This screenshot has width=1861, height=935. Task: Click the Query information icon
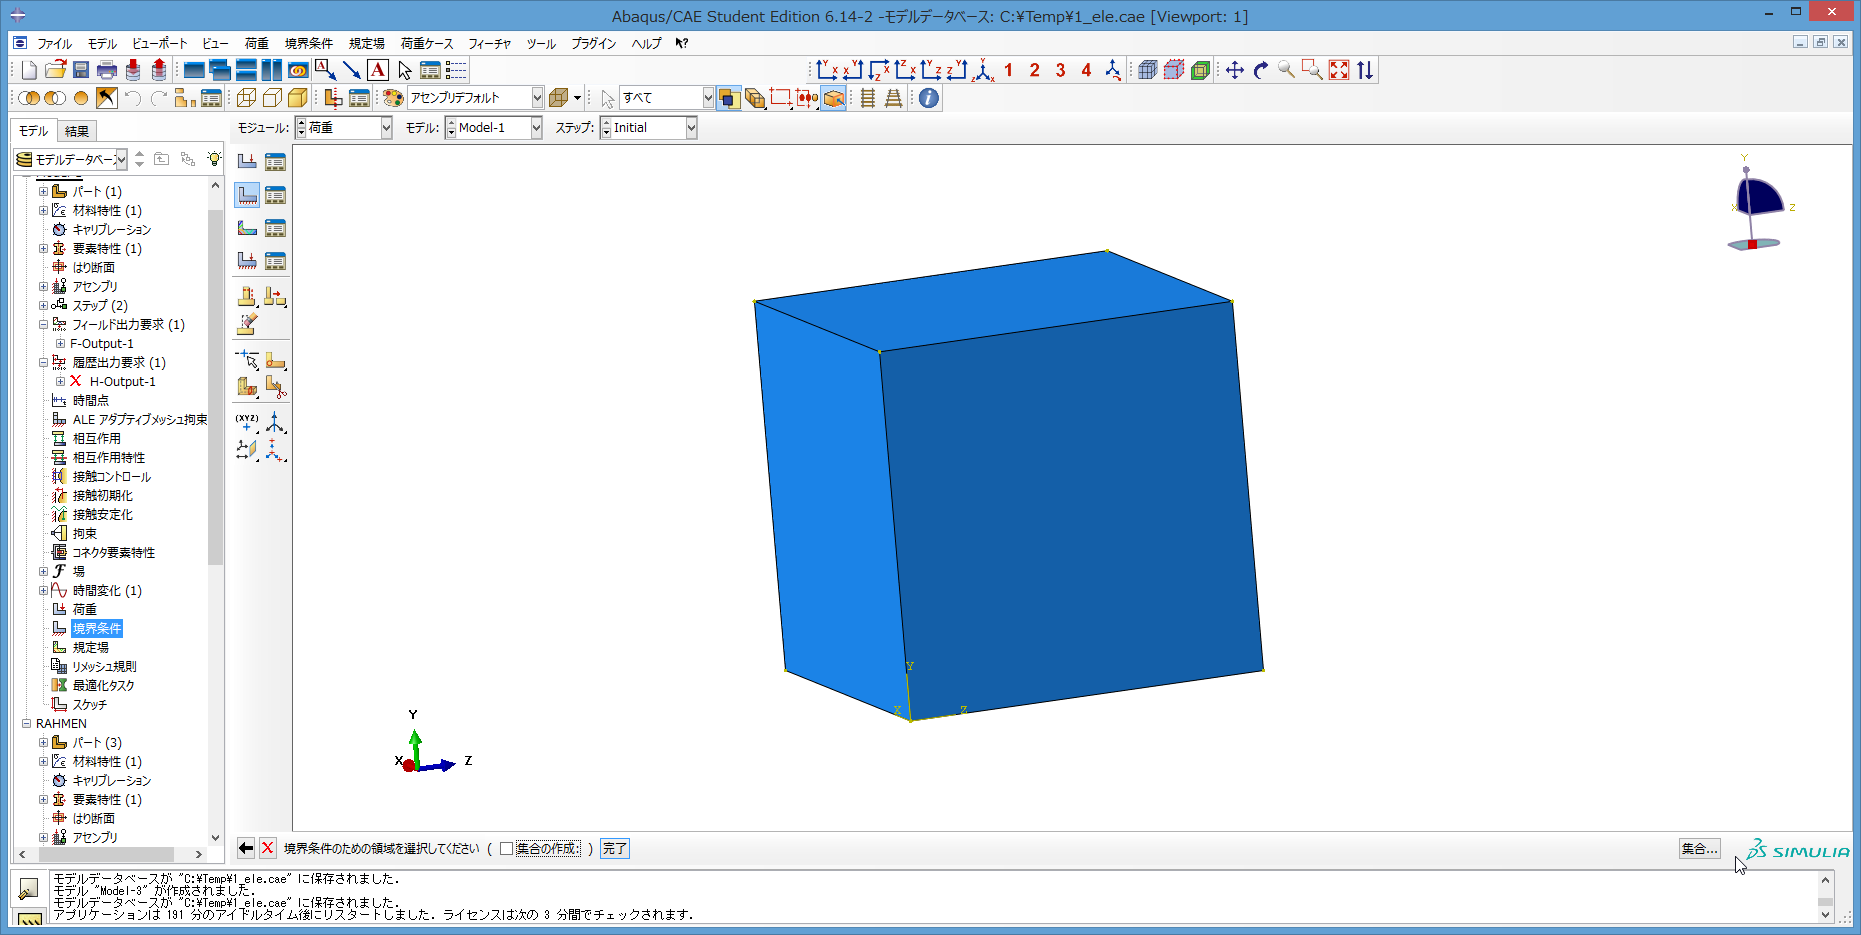[x=929, y=98]
